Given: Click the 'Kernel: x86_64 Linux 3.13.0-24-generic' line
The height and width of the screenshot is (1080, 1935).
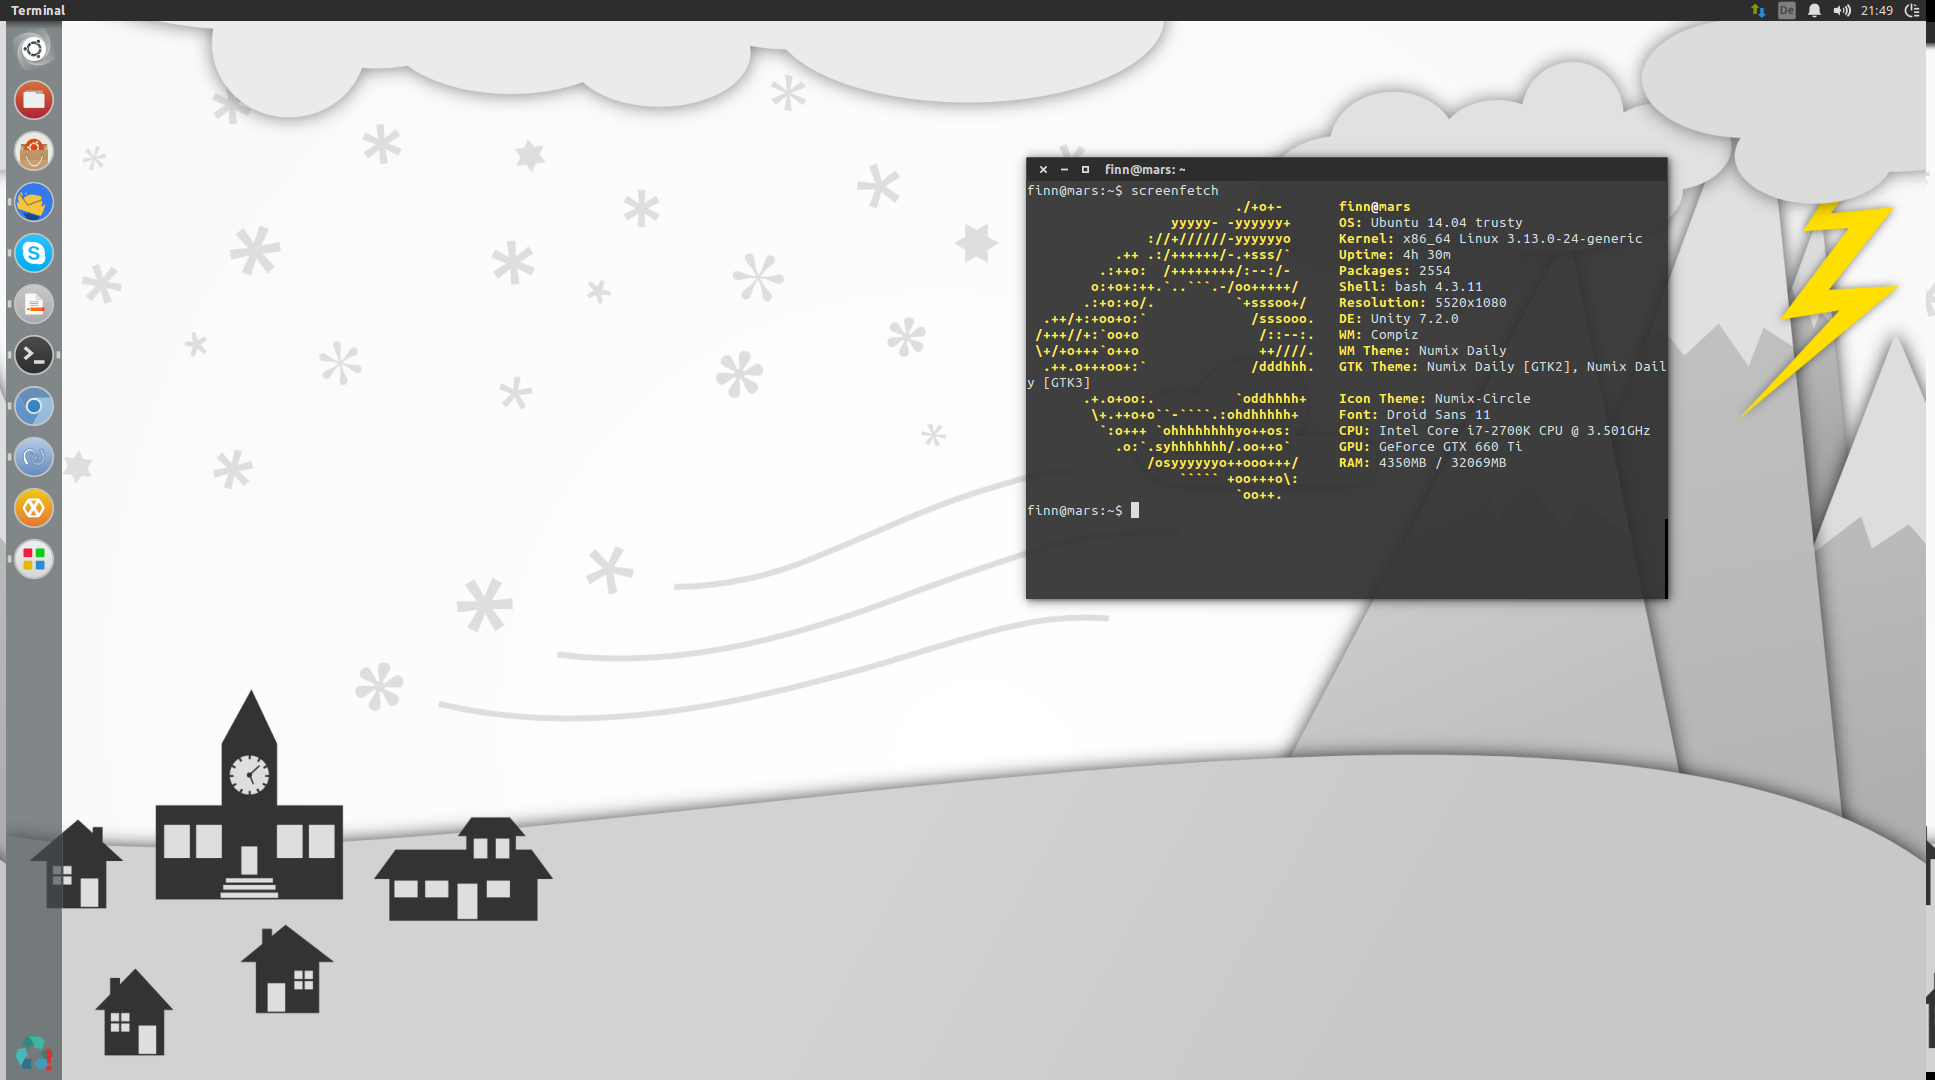Looking at the screenshot, I should [1490, 238].
